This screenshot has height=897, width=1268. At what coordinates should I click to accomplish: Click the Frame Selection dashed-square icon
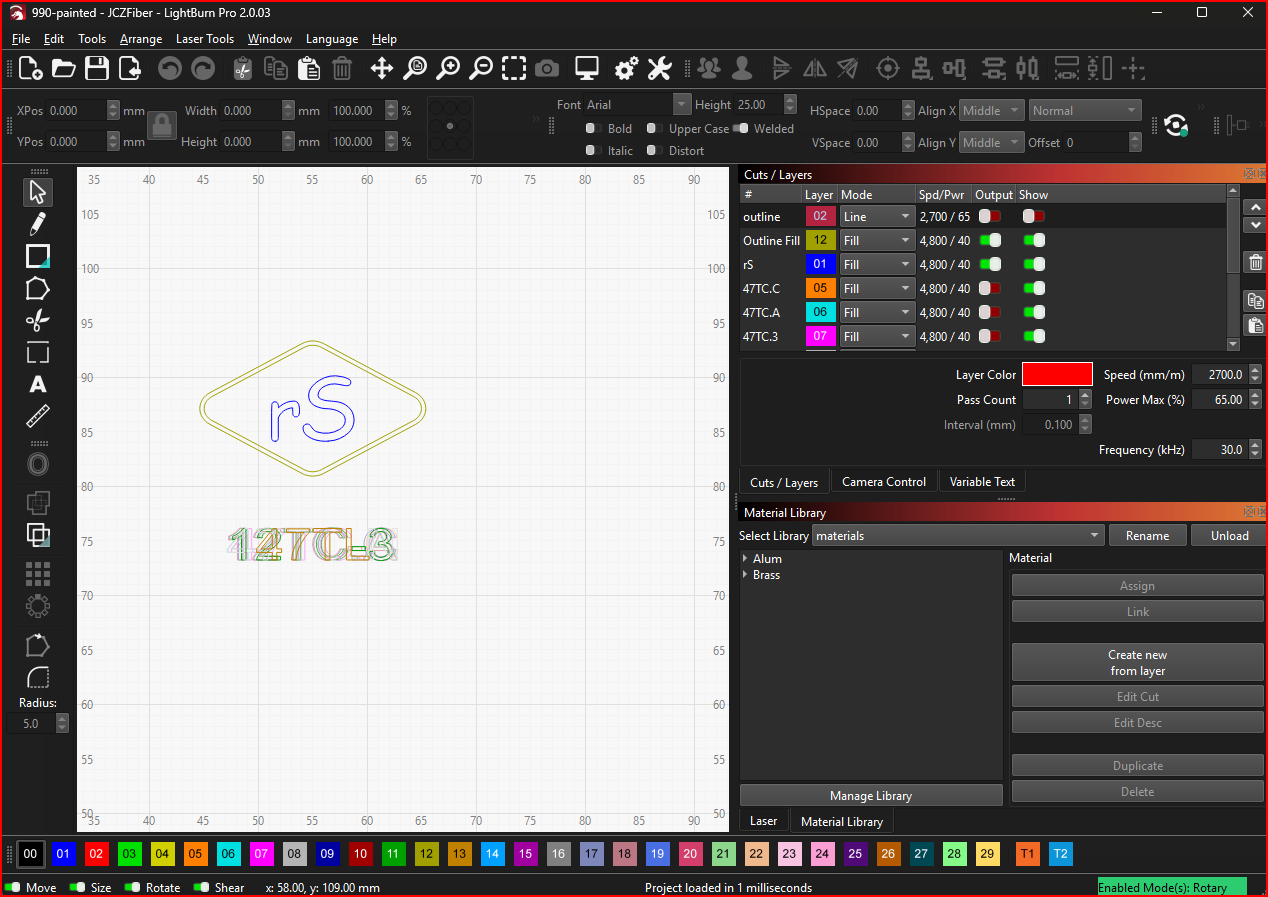(x=514, y=68)
